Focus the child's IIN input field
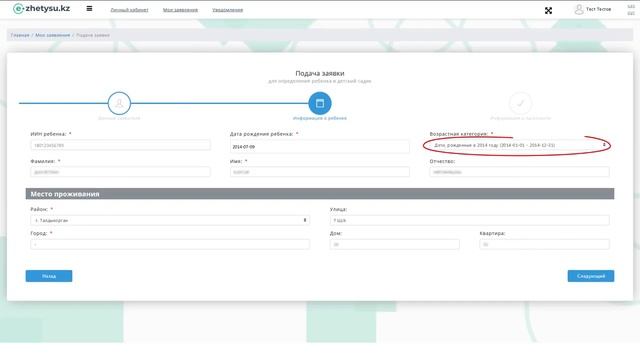This screenshot has height=360, width=640. (120, 145)
